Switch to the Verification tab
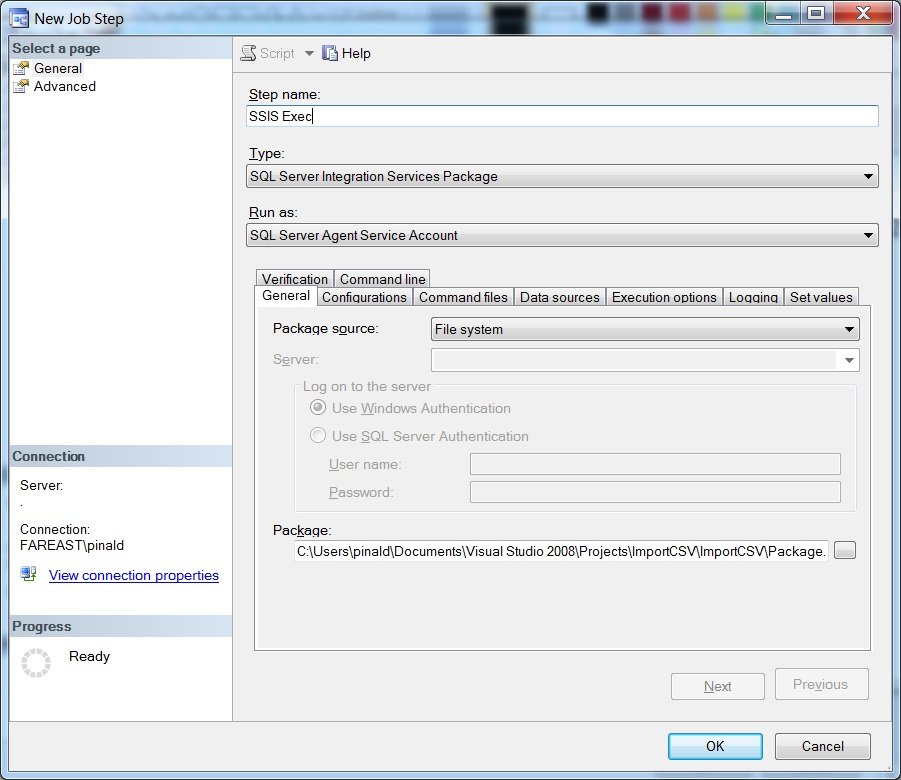This screenshot has width=901, height=780. 294,279
